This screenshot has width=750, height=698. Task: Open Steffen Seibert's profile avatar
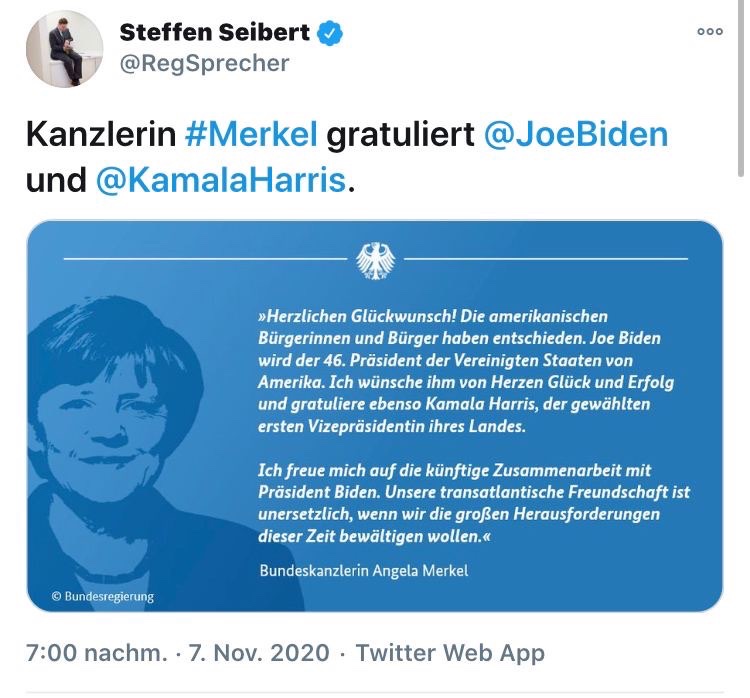coord(63,50)
